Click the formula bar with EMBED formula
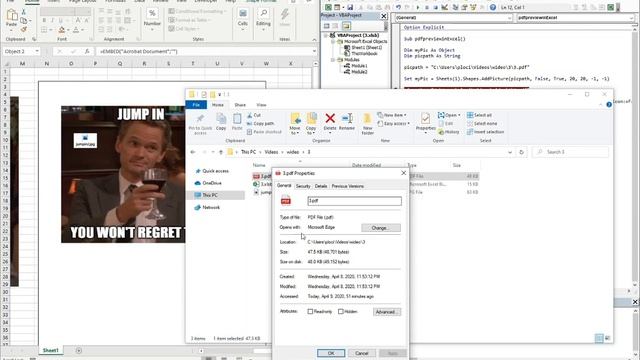Screen dimensions: 640x360 tap(204, 51)
